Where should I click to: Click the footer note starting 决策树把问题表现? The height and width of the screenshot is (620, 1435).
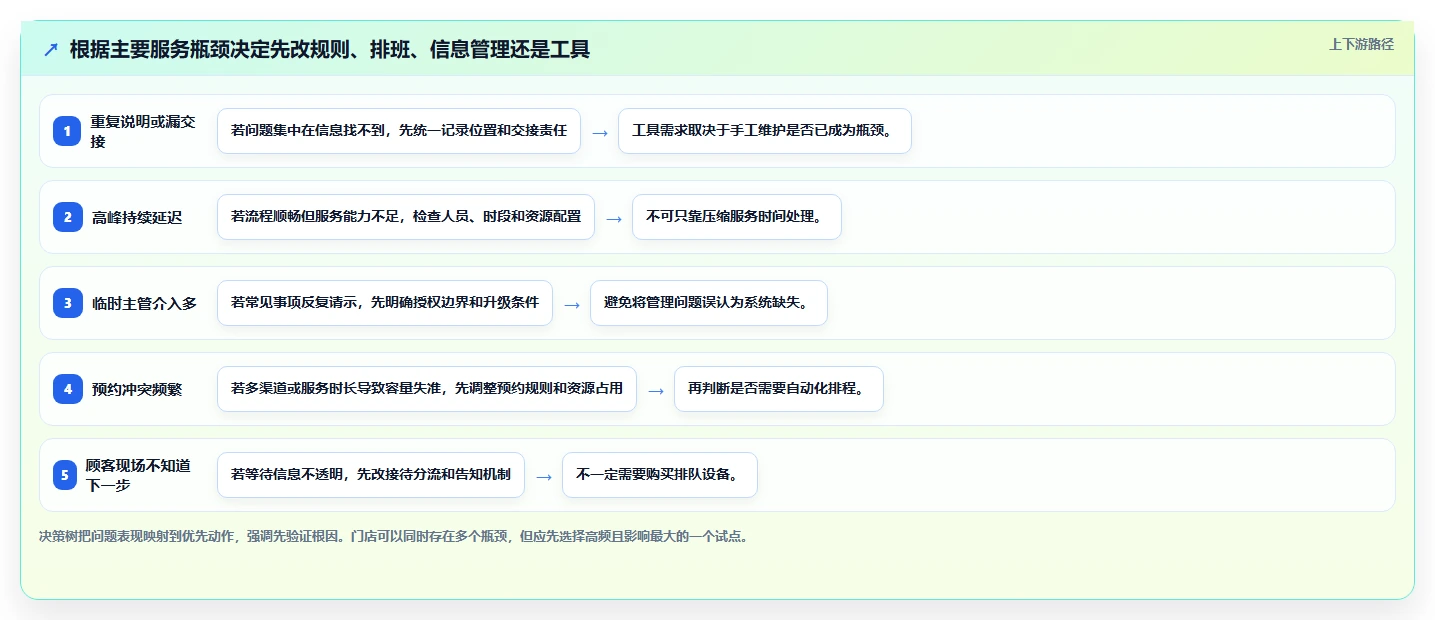coord(394,536)
